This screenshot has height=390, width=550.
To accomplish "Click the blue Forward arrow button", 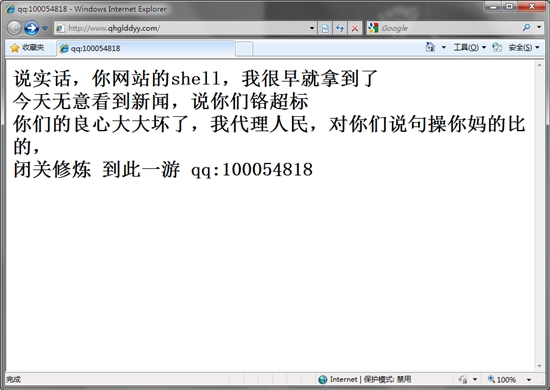I will [x=31, y=28].
